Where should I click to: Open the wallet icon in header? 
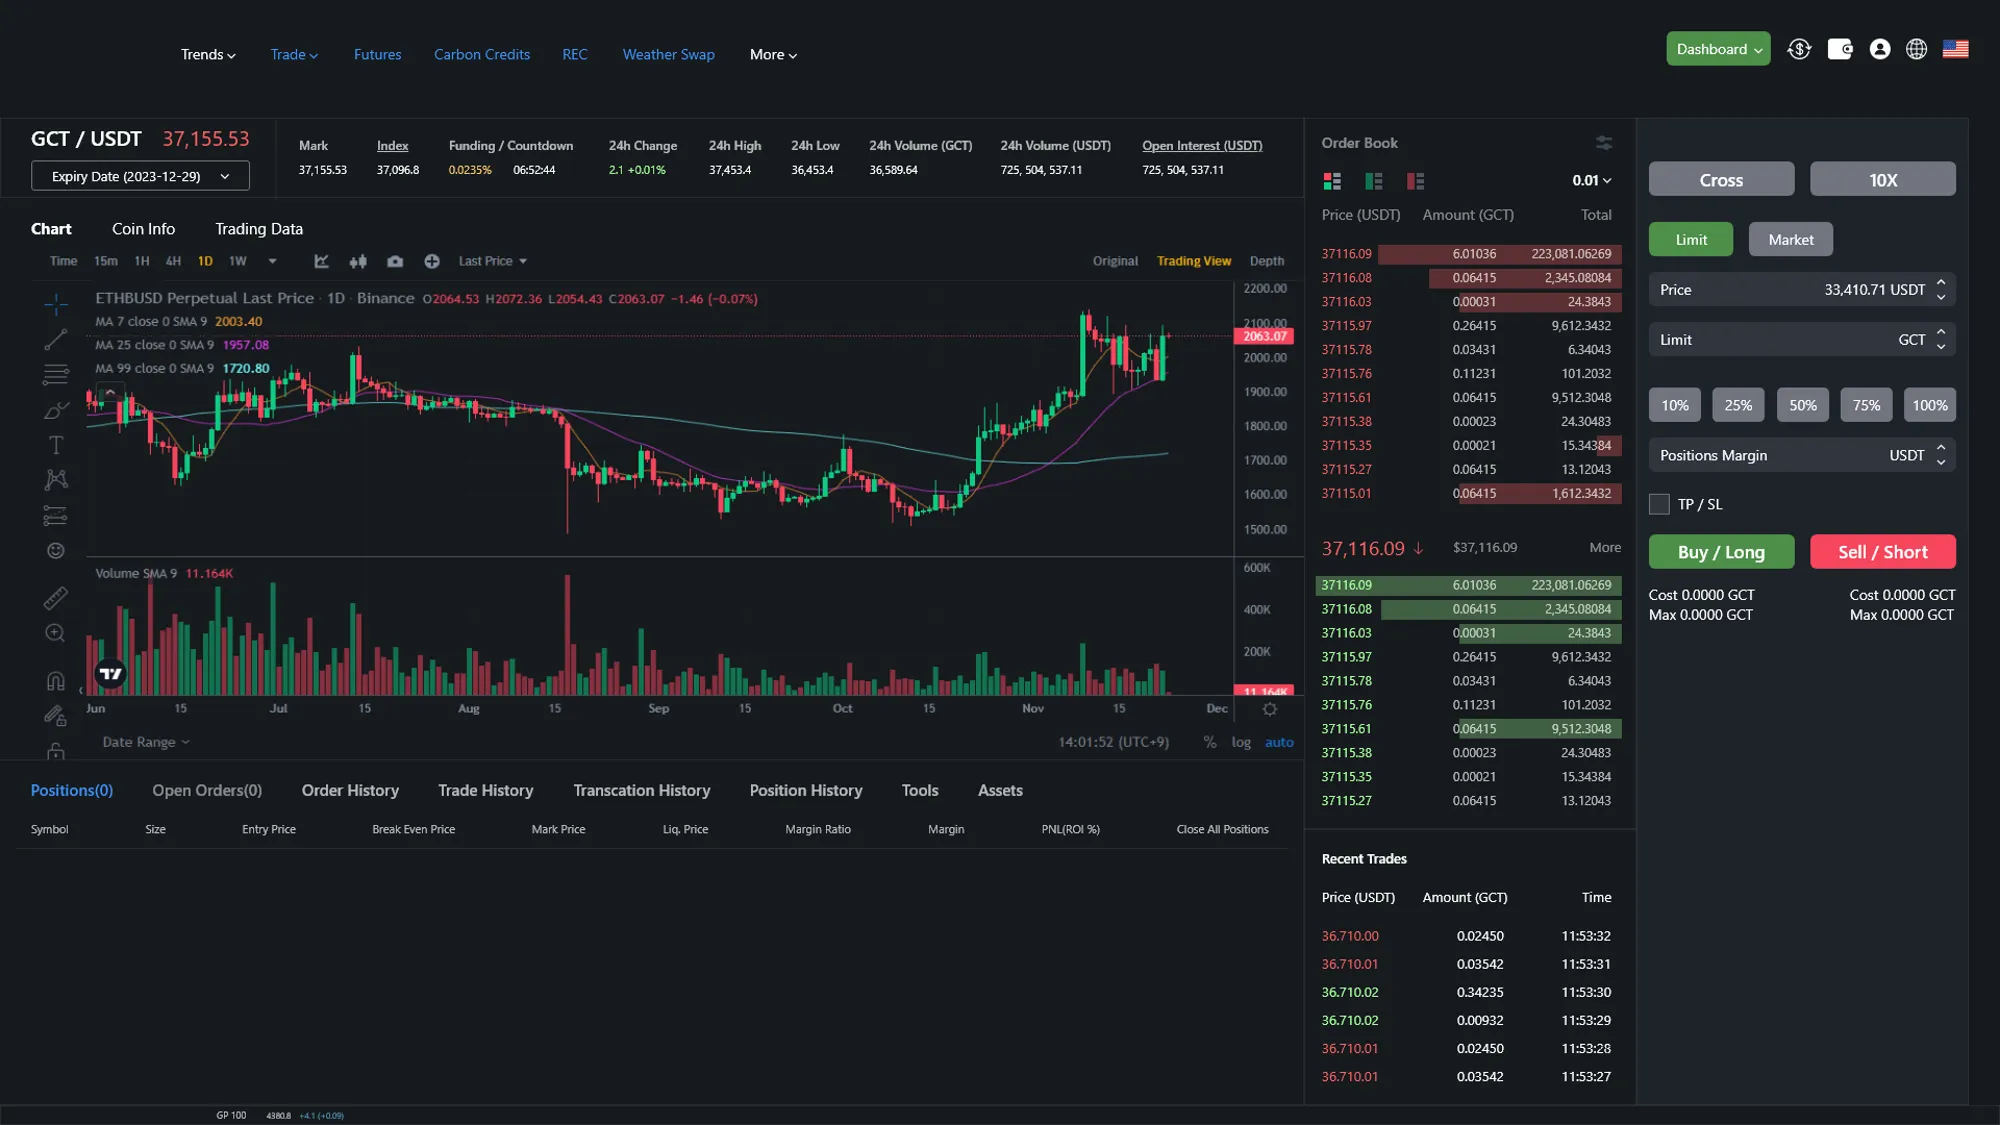coord(1839,49)
